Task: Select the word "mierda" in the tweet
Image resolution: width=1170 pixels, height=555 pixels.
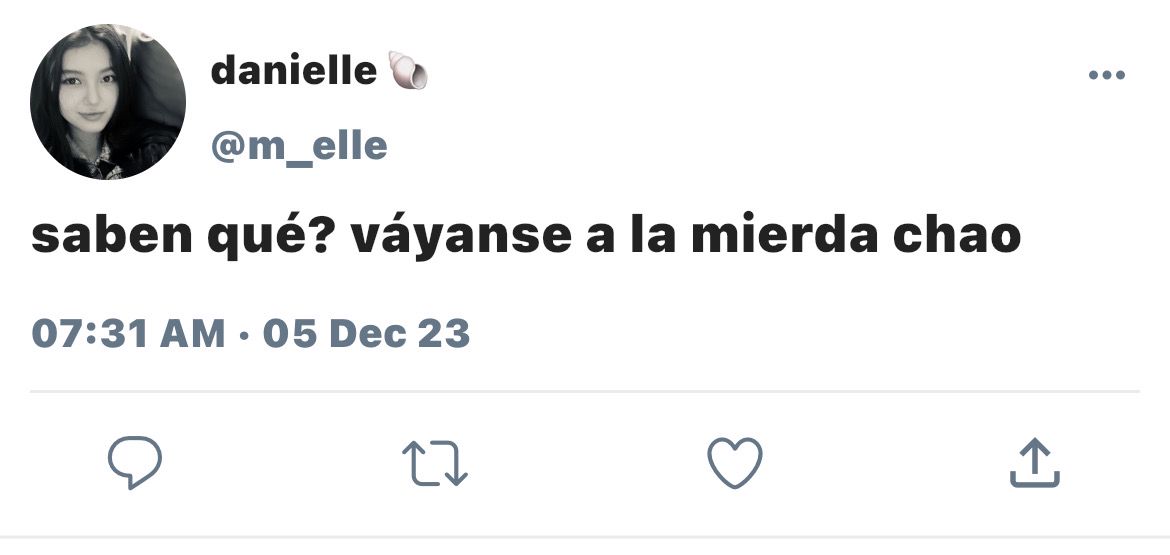Action: pos(784,235)
